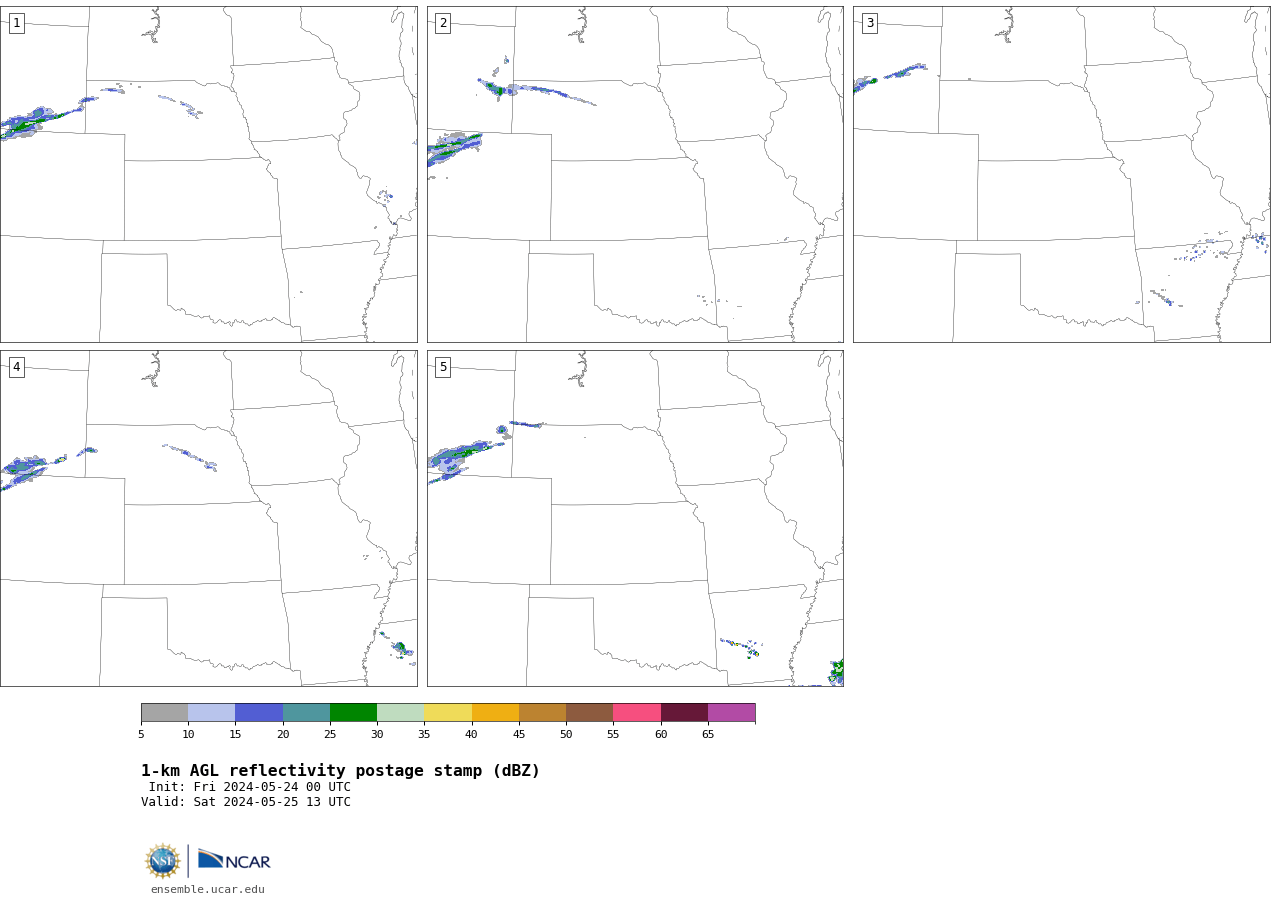Click the 1-km AGL reflectivity title

(340, 771)
